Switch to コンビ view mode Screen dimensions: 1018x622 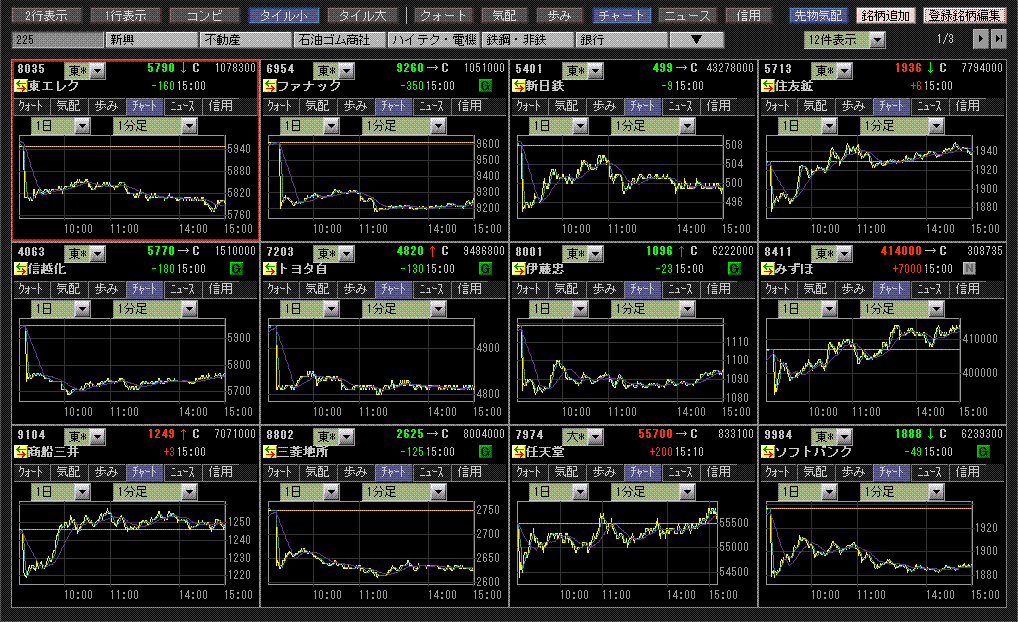coord(205,16)
